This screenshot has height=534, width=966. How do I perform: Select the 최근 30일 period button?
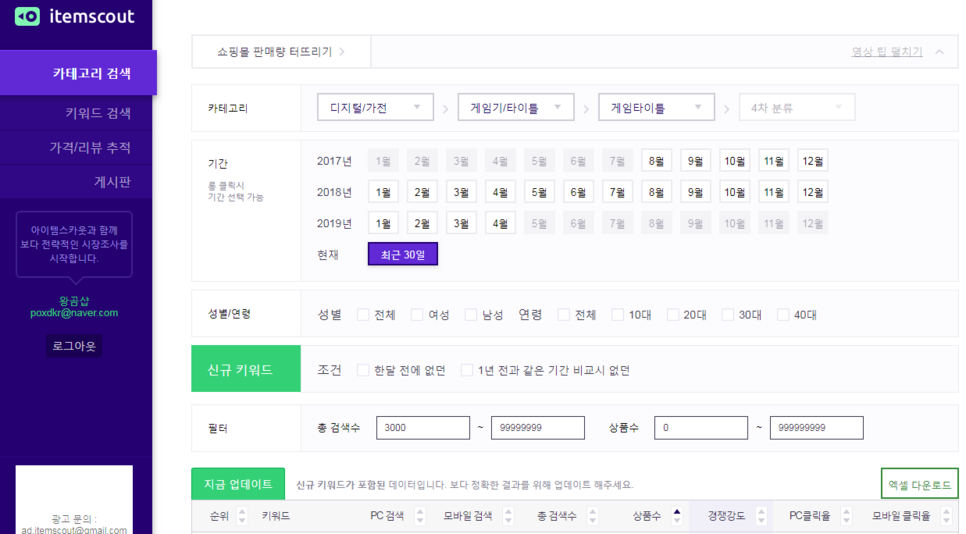pos(403,254)
